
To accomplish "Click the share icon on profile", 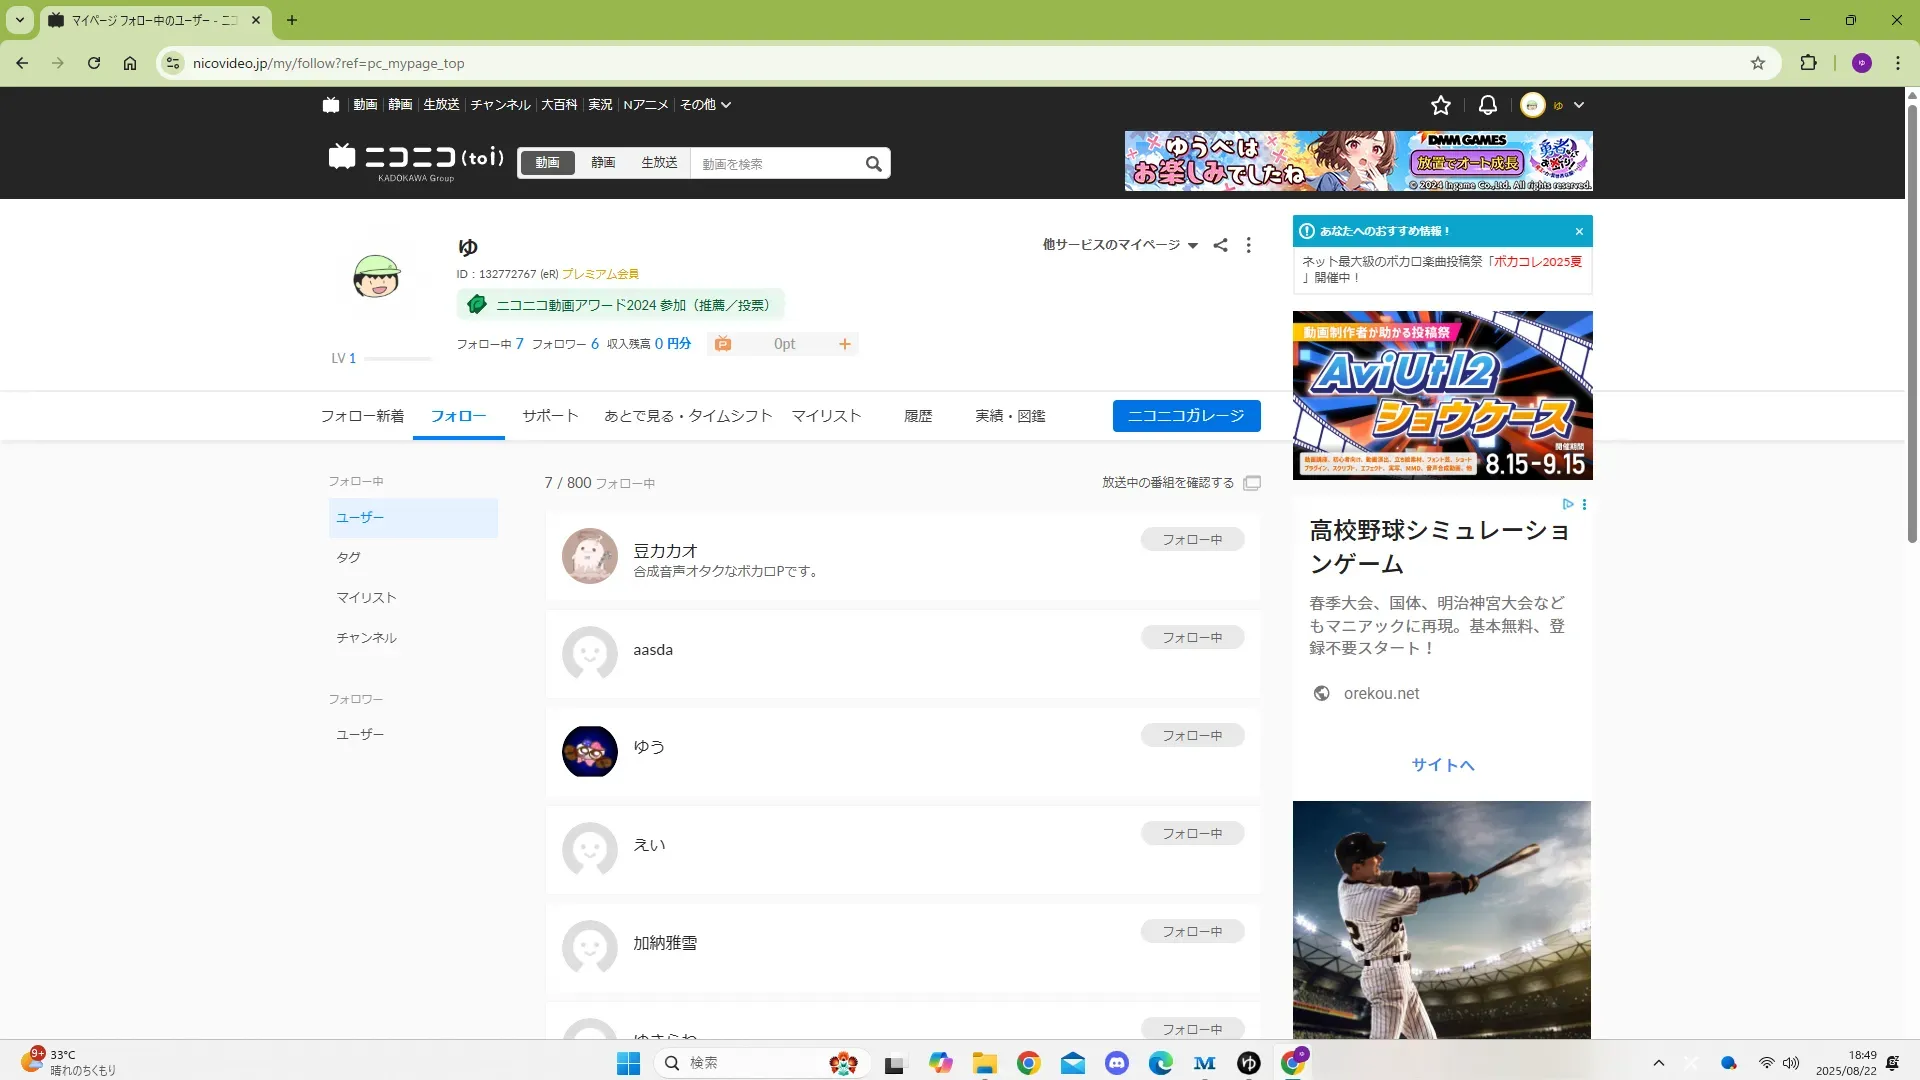I will click(x=1220, y=245).
